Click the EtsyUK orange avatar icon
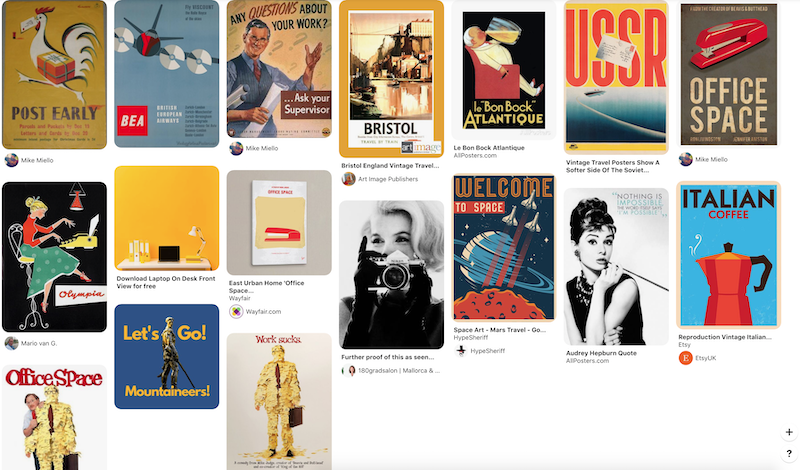 tap(685, 358)
